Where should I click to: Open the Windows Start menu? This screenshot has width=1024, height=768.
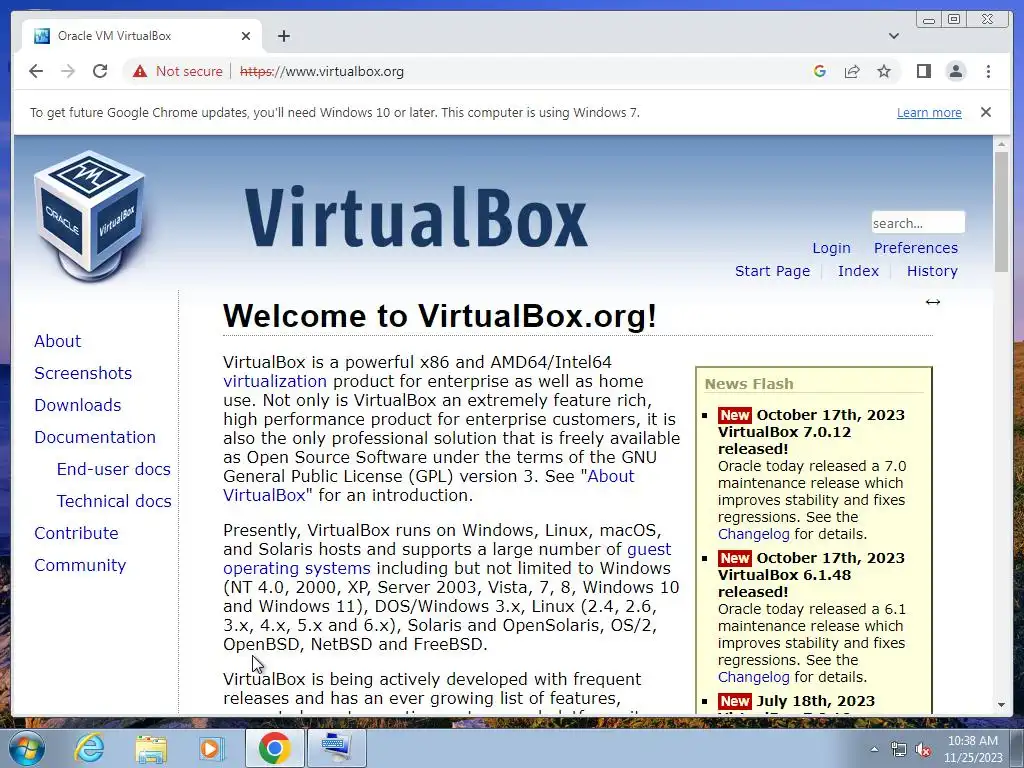tap(27, 748)
